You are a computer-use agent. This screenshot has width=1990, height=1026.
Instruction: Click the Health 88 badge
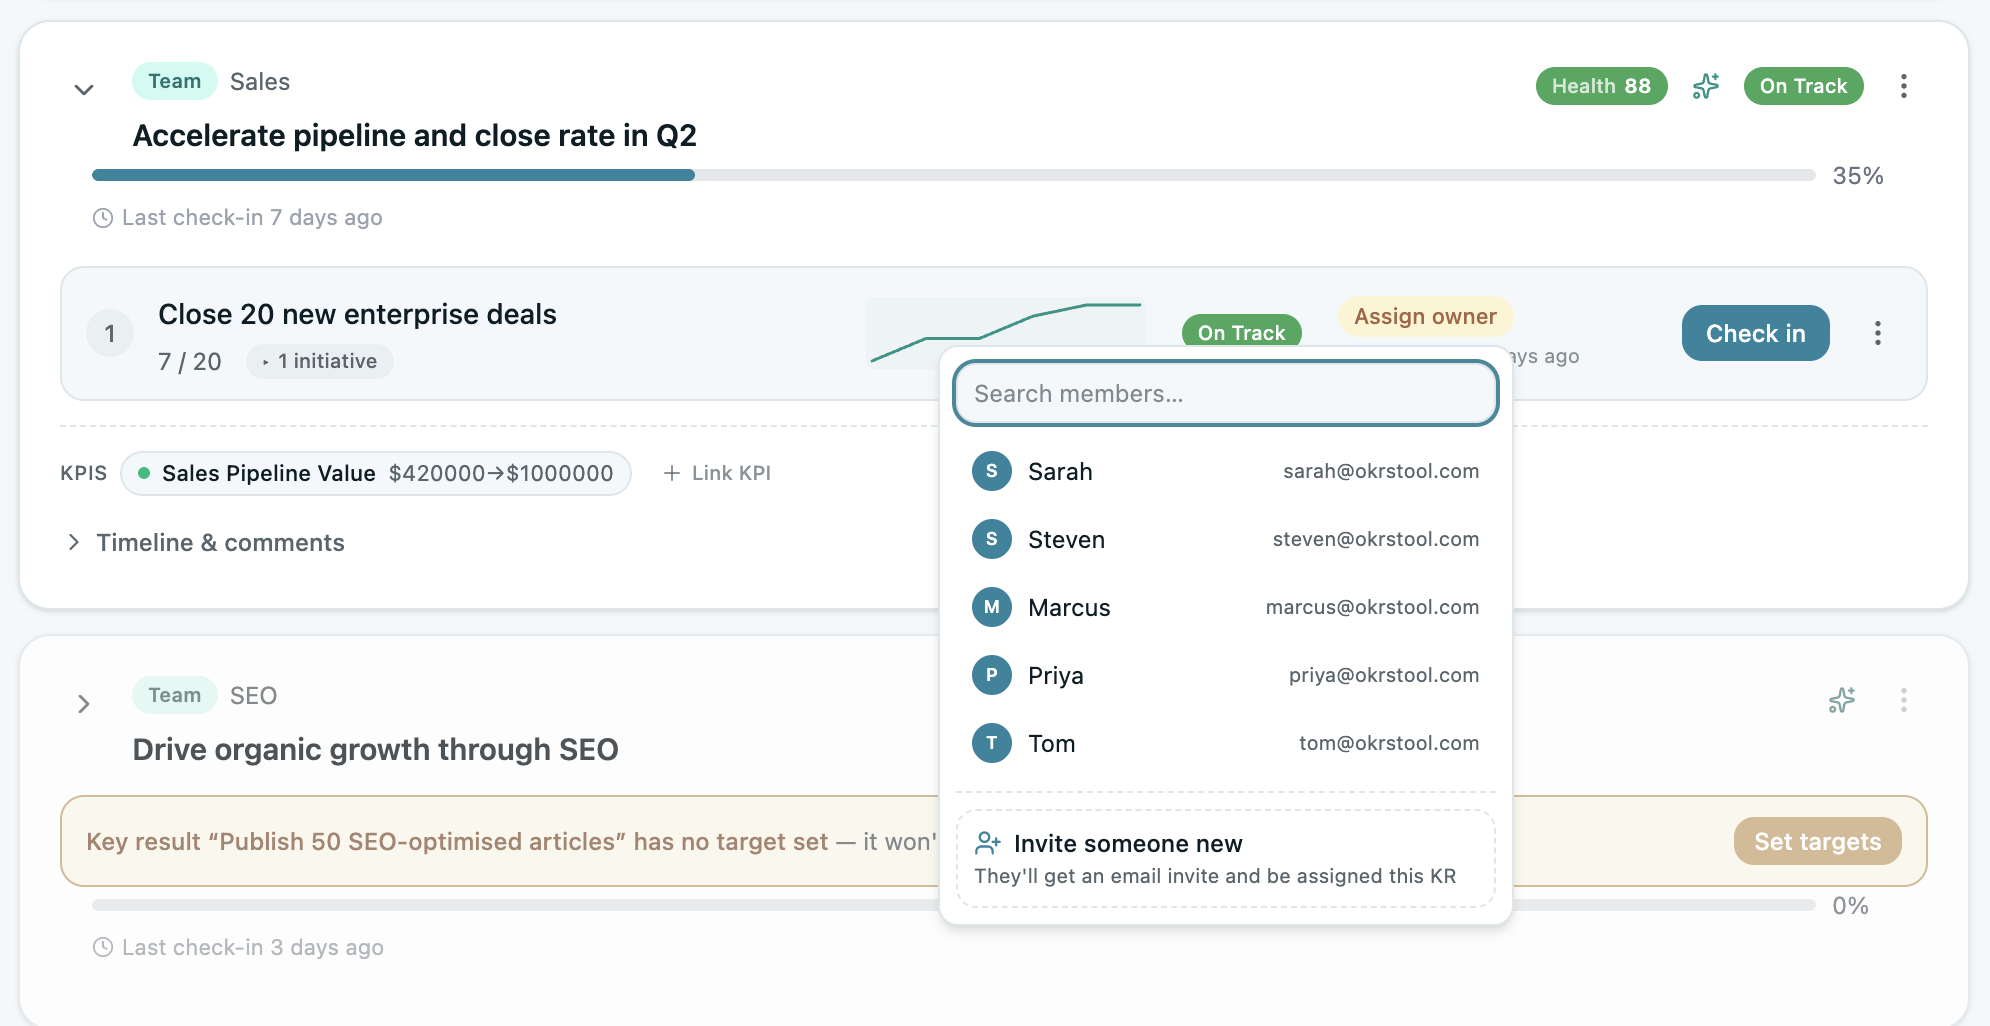[x=1601, y=86]
